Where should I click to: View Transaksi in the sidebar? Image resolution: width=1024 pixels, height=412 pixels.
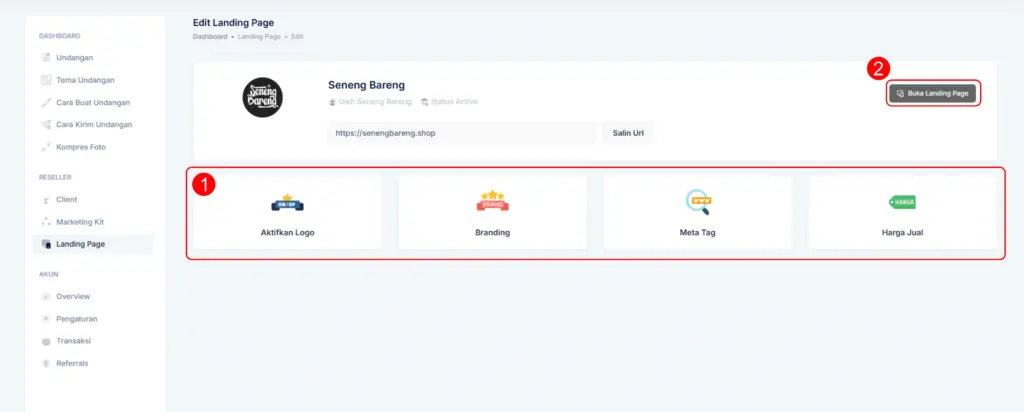74,340
